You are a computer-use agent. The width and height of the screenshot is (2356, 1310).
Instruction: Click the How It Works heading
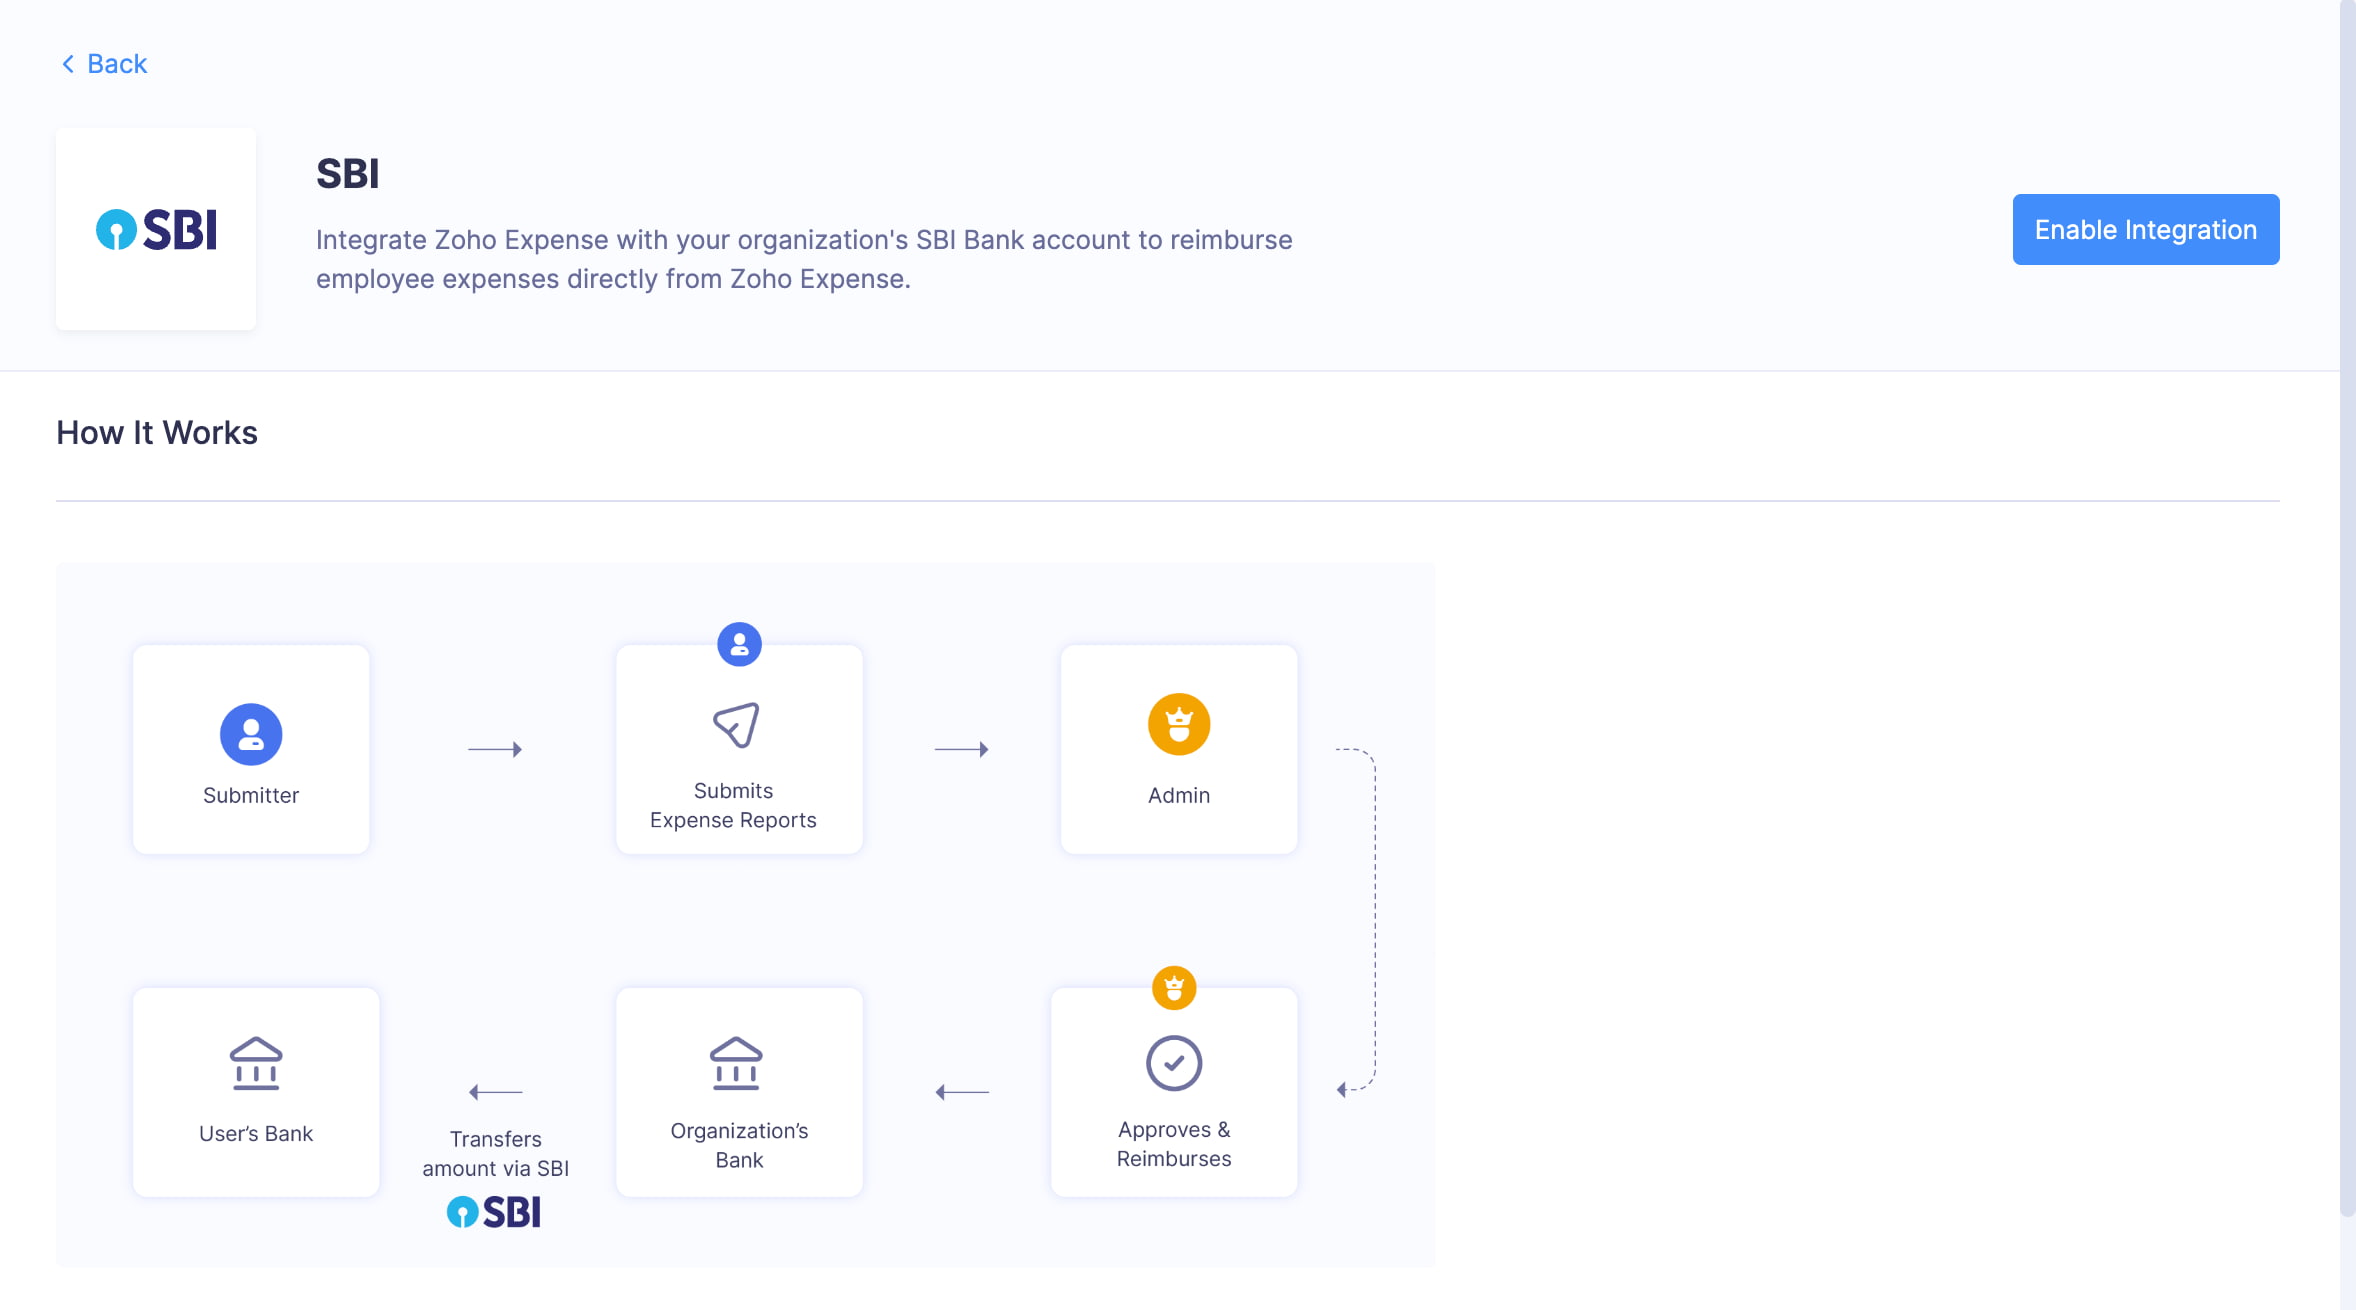[x=157, y=432]
